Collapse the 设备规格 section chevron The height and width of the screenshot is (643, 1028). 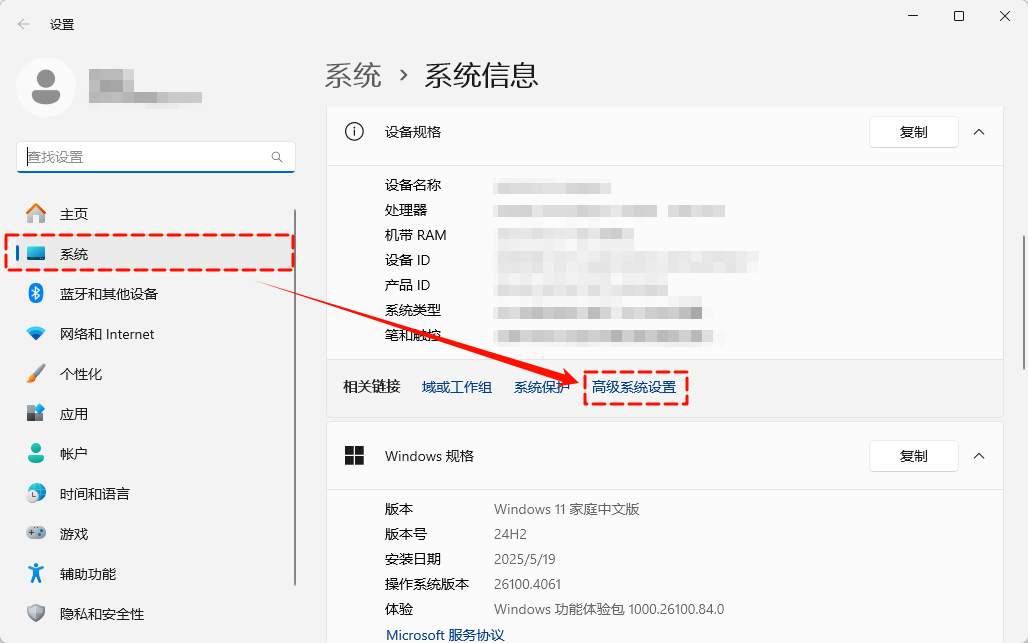(979, 132)
